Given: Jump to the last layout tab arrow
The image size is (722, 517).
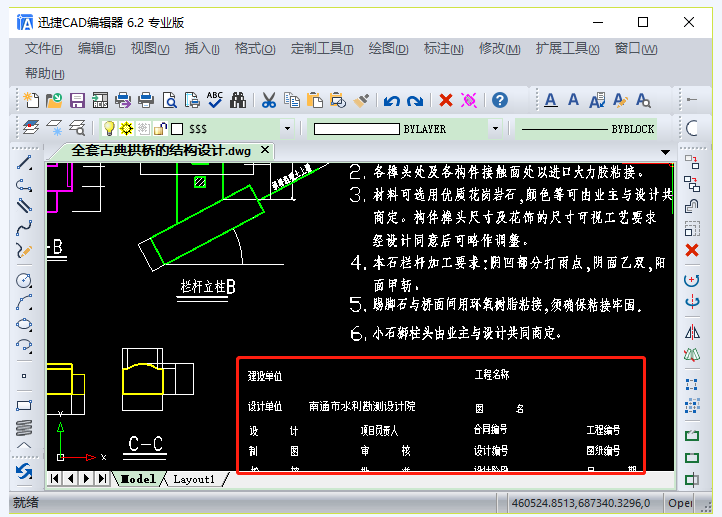Looking at the screenshot, I should (x=102, y=479).
